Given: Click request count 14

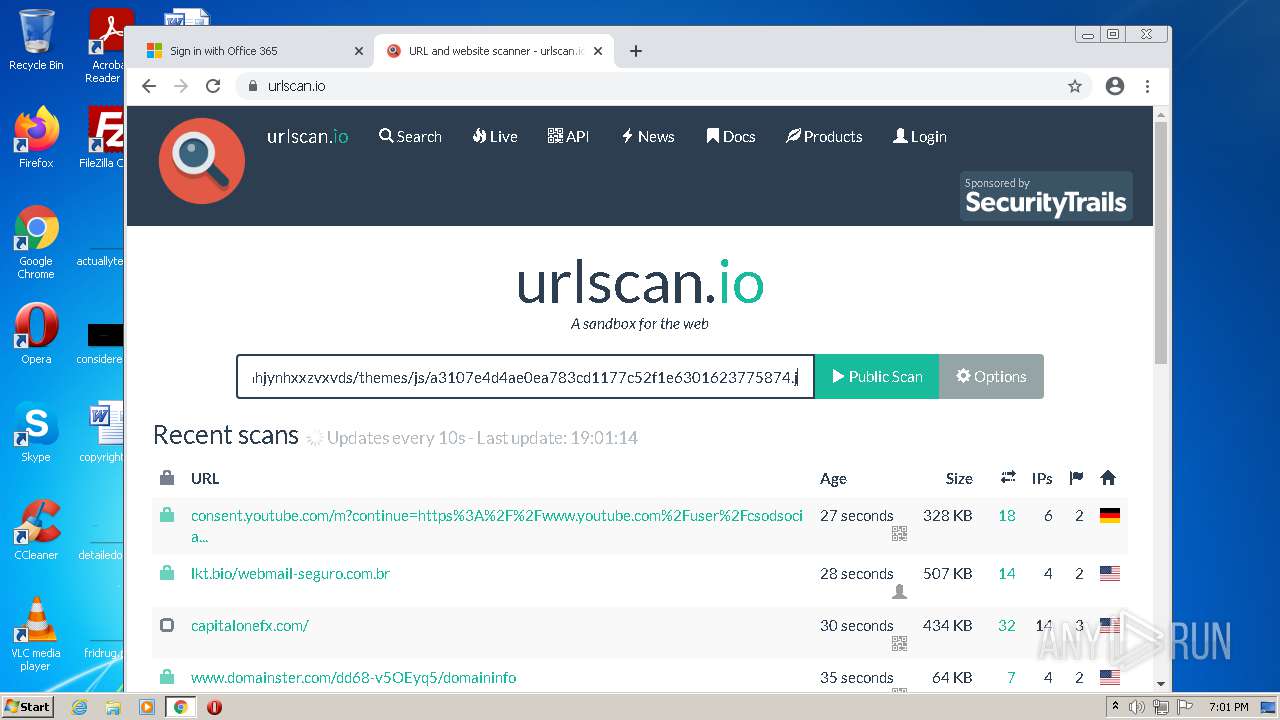Looking at the screenshot, I should click(1007, 574).
